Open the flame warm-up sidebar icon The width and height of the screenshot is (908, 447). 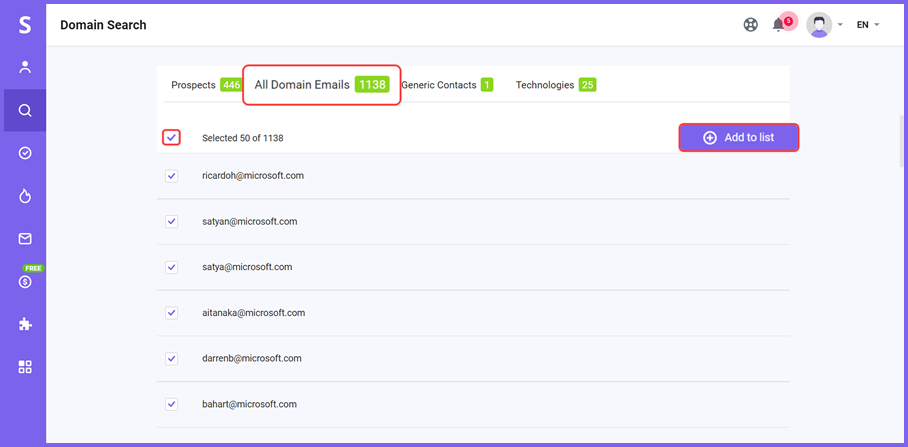[25, 196]
